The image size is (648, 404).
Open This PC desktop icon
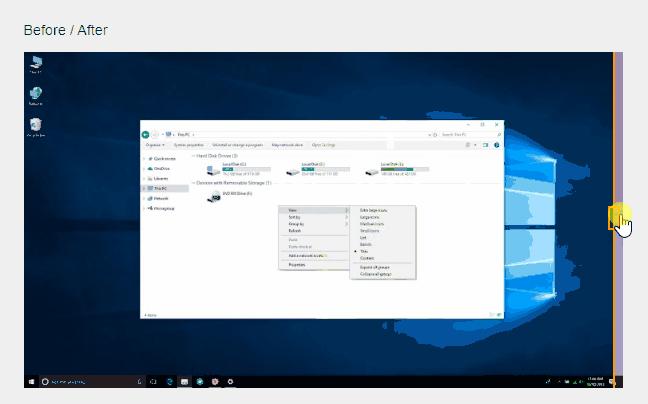(36, 64)
